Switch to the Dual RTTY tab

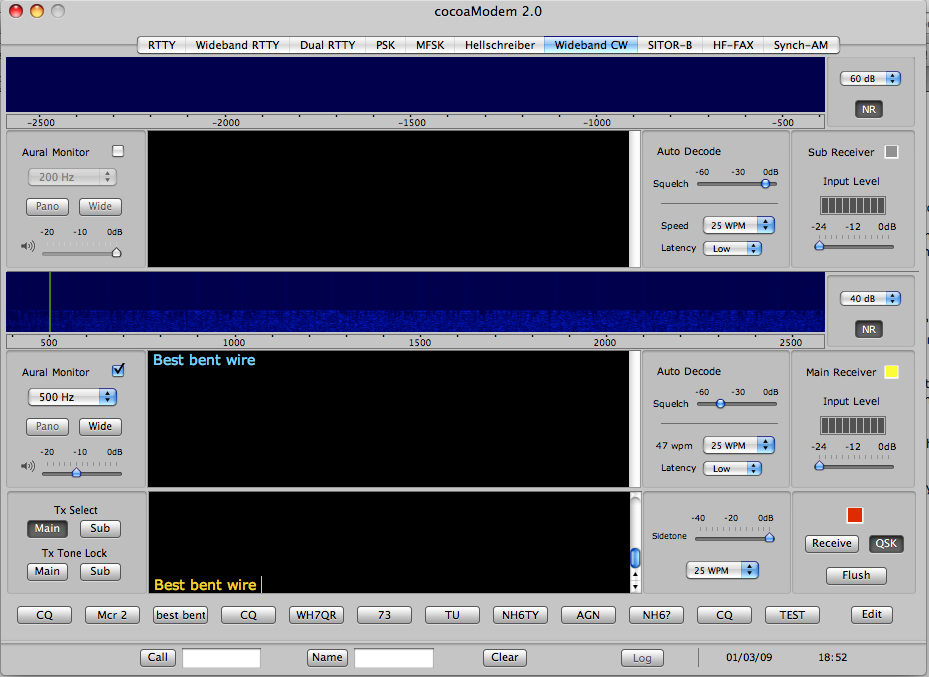pyautogui.click(x=328, y=45)
